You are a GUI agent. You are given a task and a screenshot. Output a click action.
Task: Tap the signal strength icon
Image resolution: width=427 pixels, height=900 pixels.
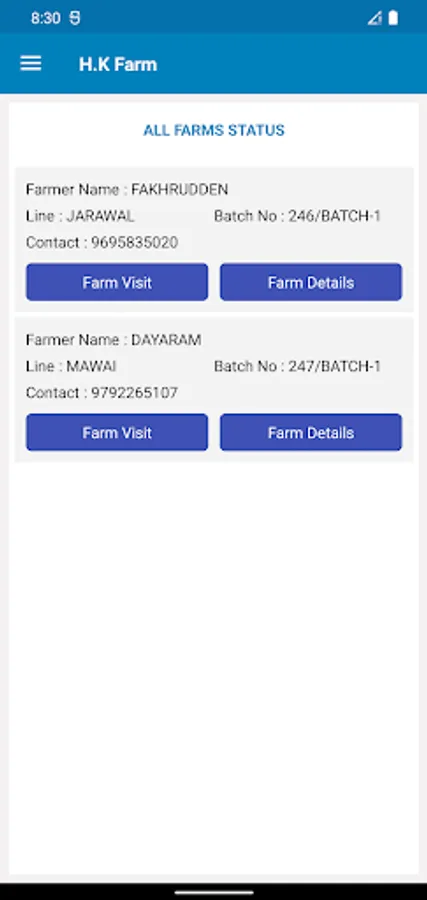[x=375, y=18]
